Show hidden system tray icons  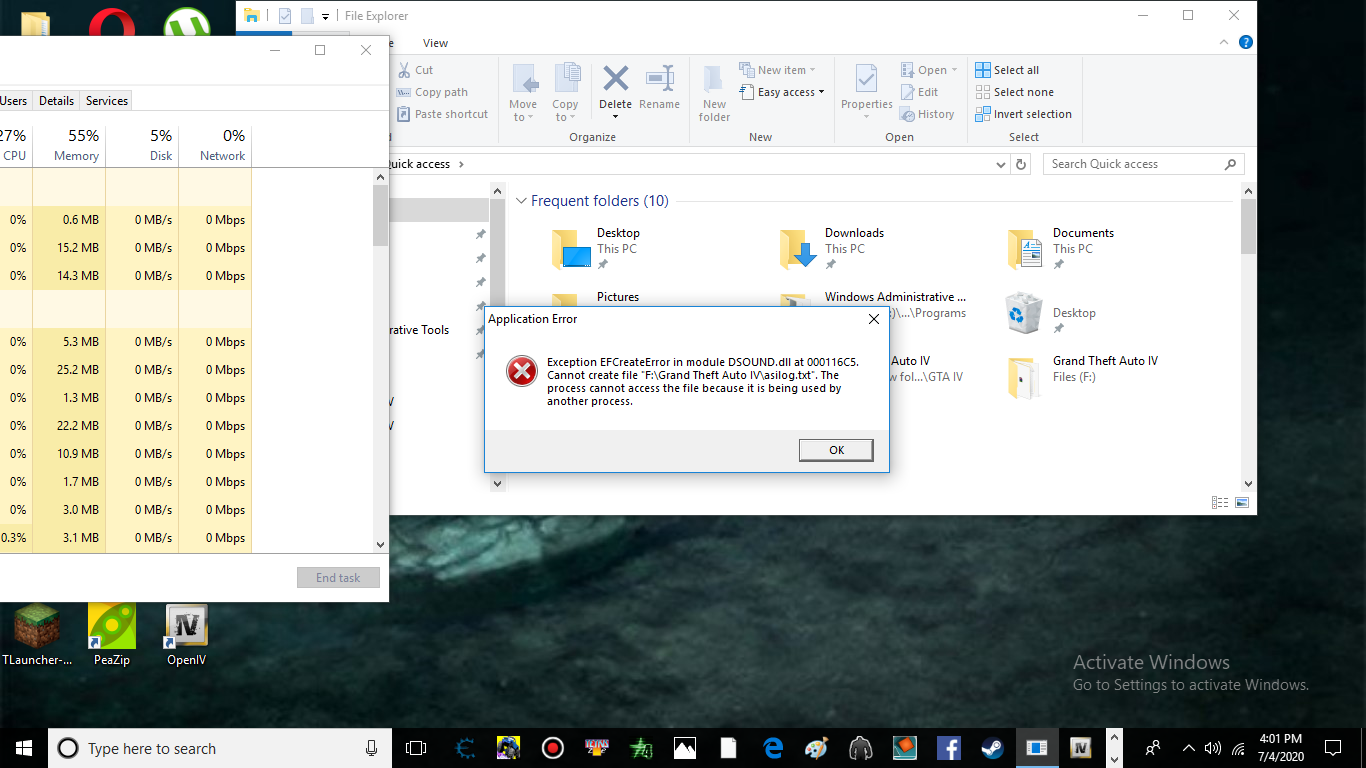tap(1188, 748)
